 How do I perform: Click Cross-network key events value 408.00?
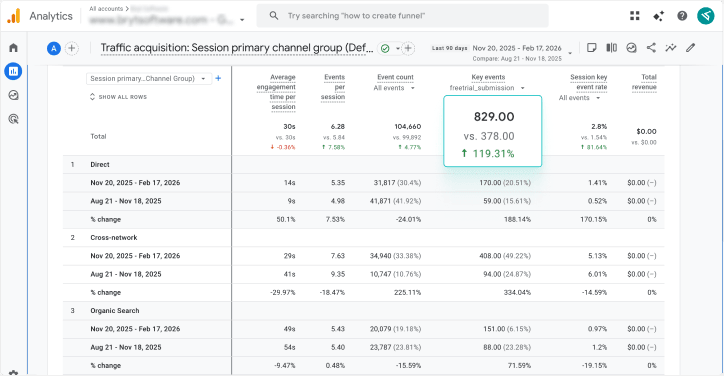pyautogui.click(x=490, y=256)
